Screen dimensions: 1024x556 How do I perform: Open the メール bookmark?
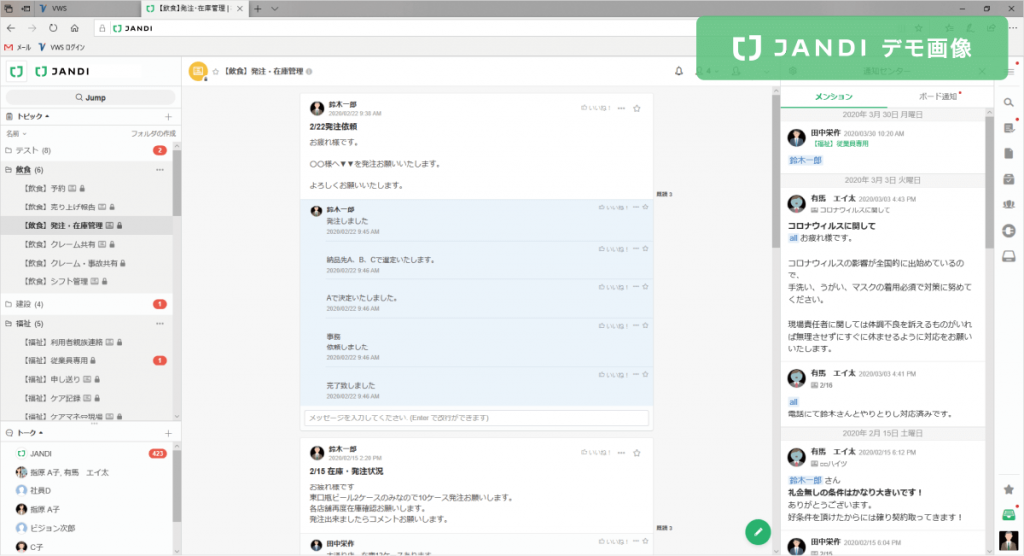pyautogui.click(x=18, y=47)
